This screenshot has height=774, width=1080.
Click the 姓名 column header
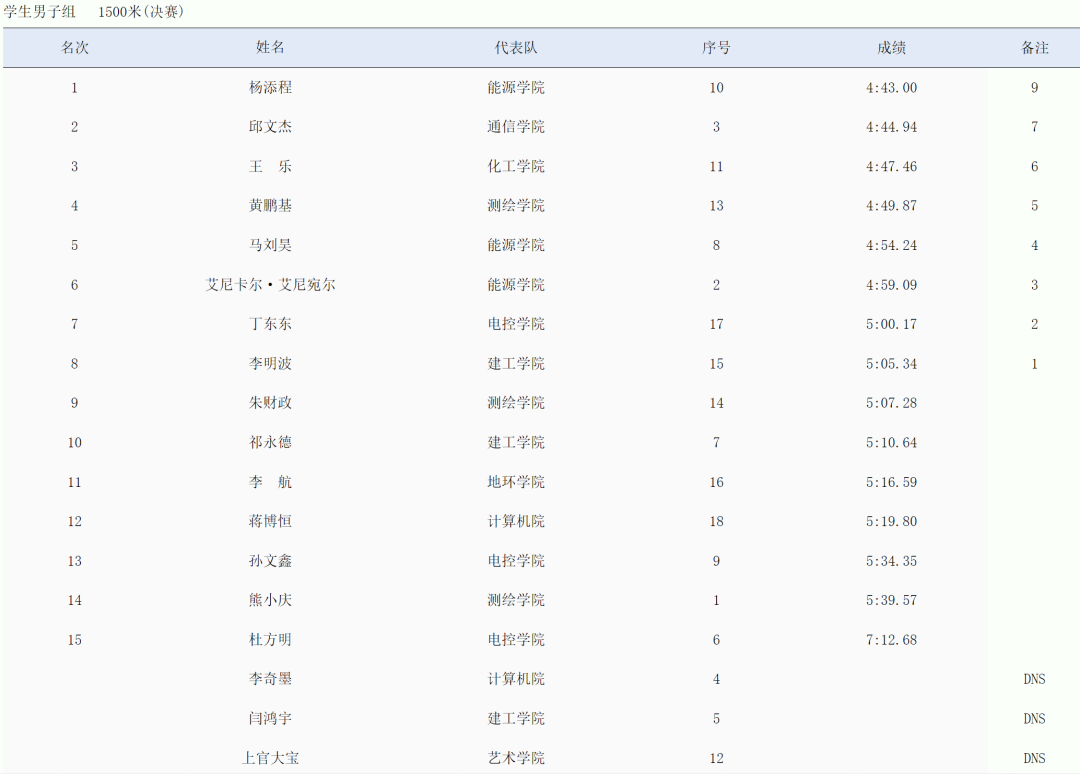pyautogui.click(x=271, y=48)
